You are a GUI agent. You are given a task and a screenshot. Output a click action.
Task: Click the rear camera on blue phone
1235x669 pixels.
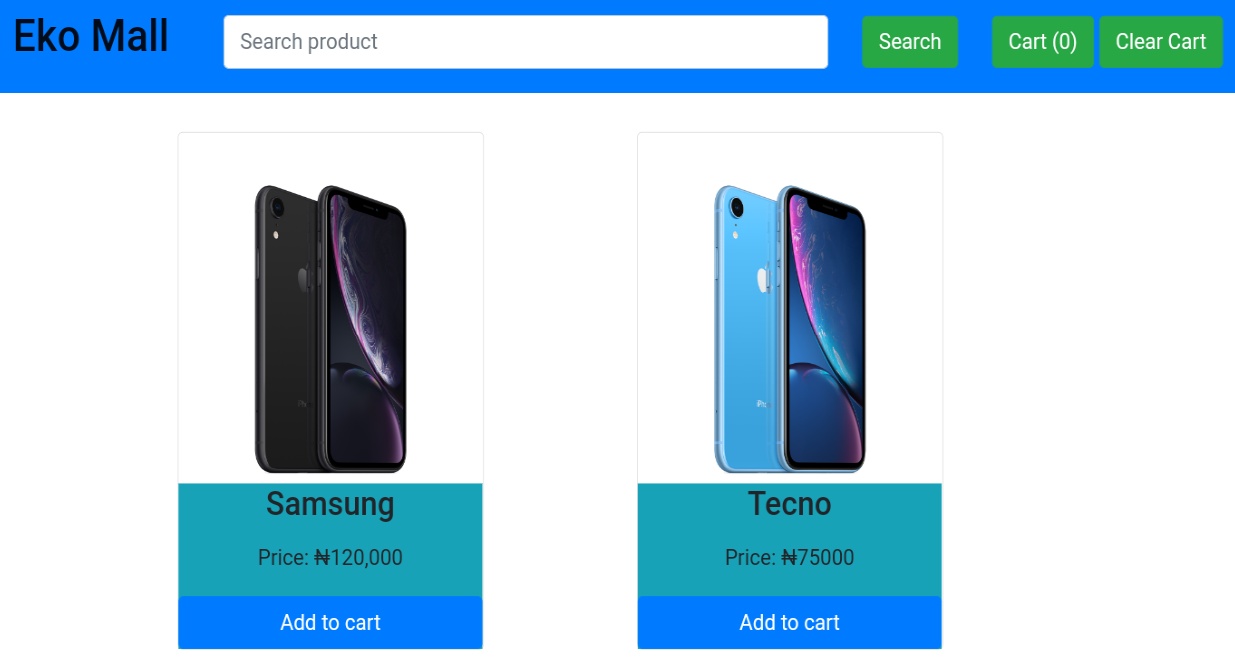737,208
